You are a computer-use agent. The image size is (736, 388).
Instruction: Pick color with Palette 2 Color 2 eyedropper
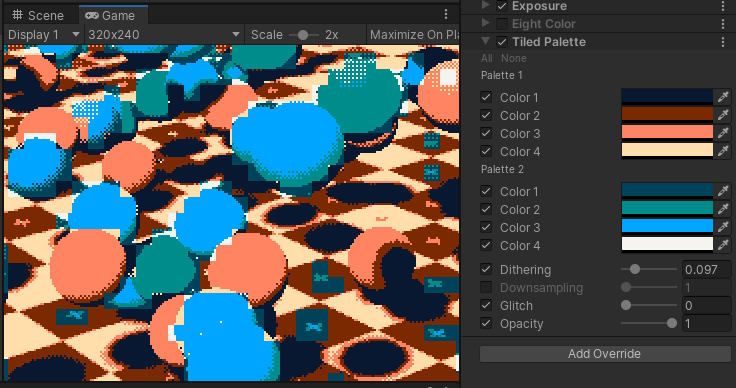click(x=722, y=209)
